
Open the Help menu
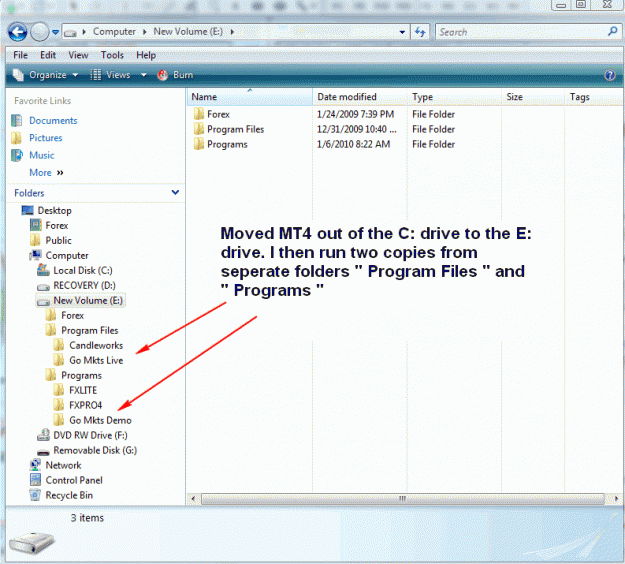click(146, 55)
